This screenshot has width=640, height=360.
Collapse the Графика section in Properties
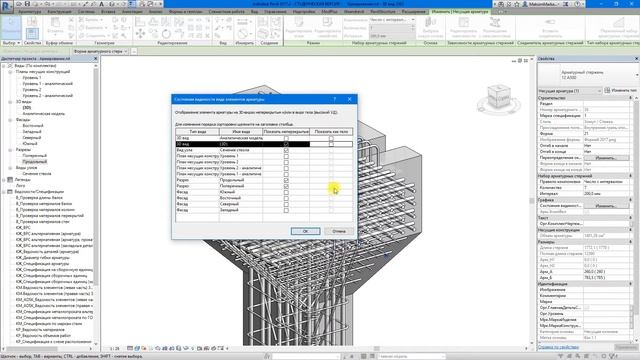coord(631,200)
